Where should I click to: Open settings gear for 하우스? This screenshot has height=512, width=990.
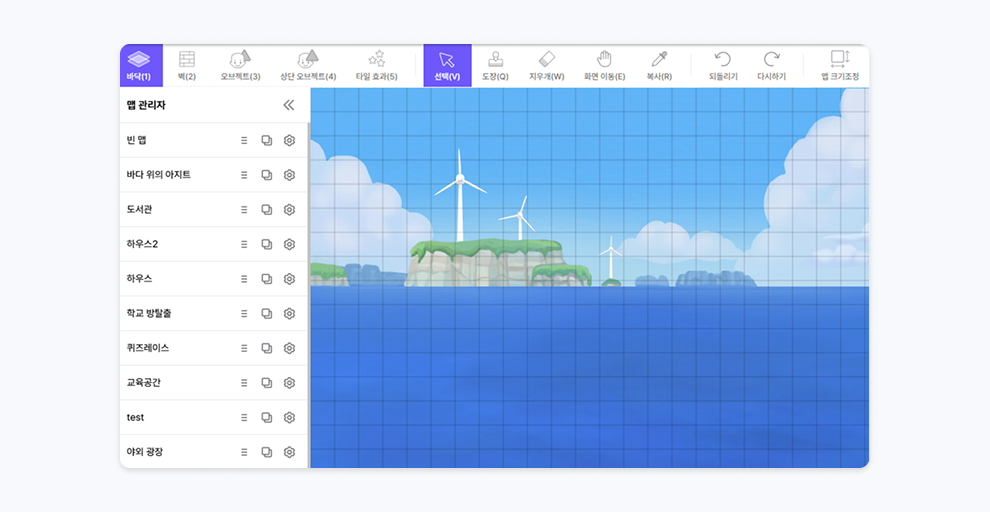tap(289, 279)
